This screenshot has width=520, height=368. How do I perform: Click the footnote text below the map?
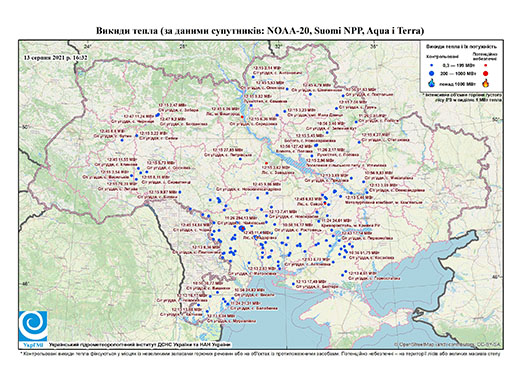point(260,353)
